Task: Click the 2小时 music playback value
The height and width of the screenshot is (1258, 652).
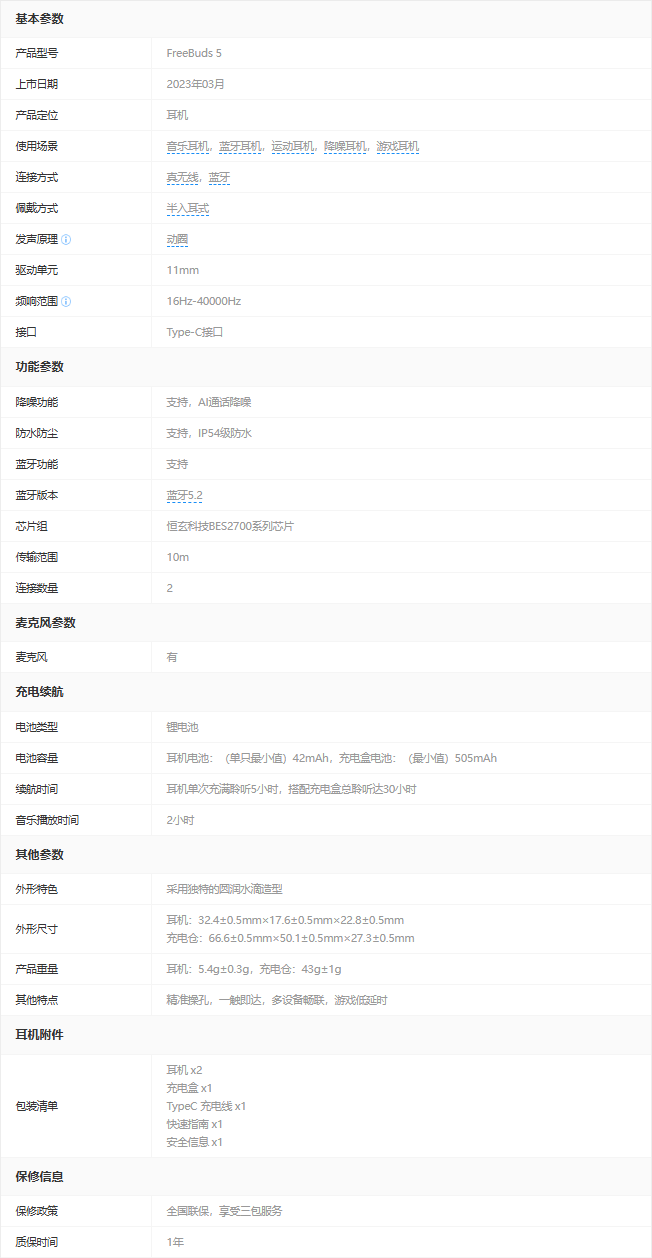Action: click(x=180, y=820)
